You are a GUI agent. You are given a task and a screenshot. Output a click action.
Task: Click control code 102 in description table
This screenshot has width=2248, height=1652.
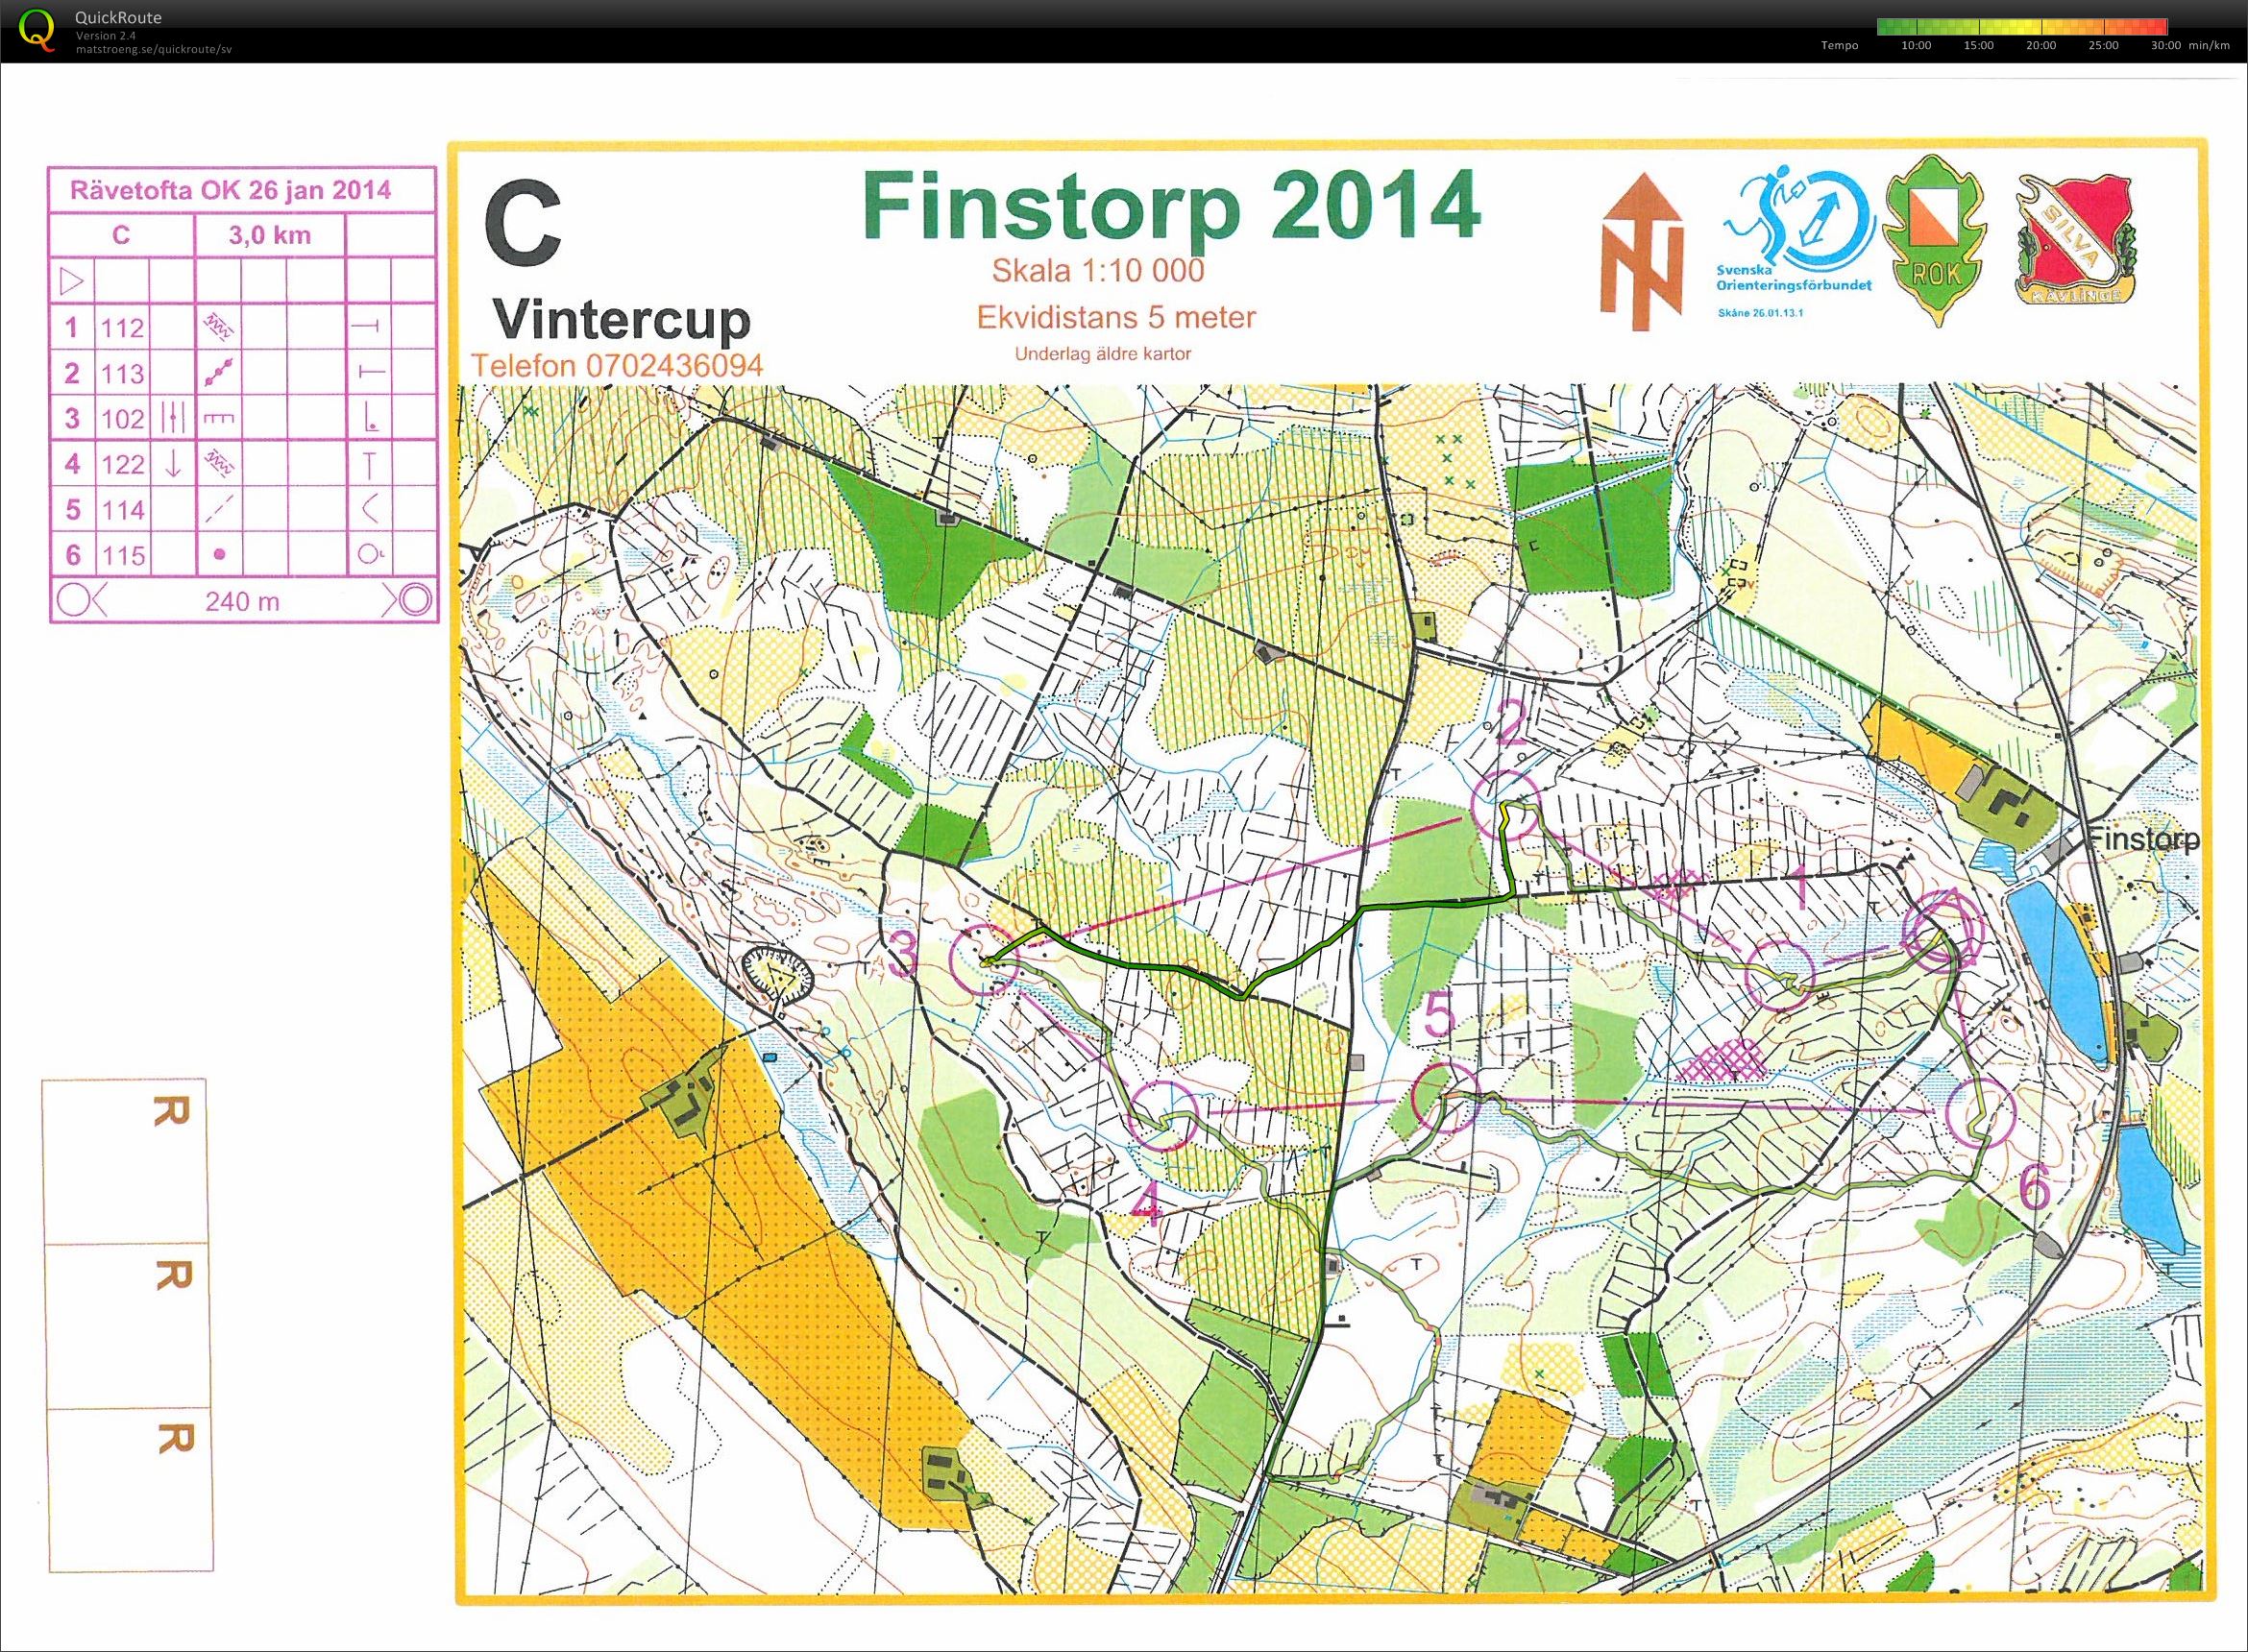tap(122, 419)
